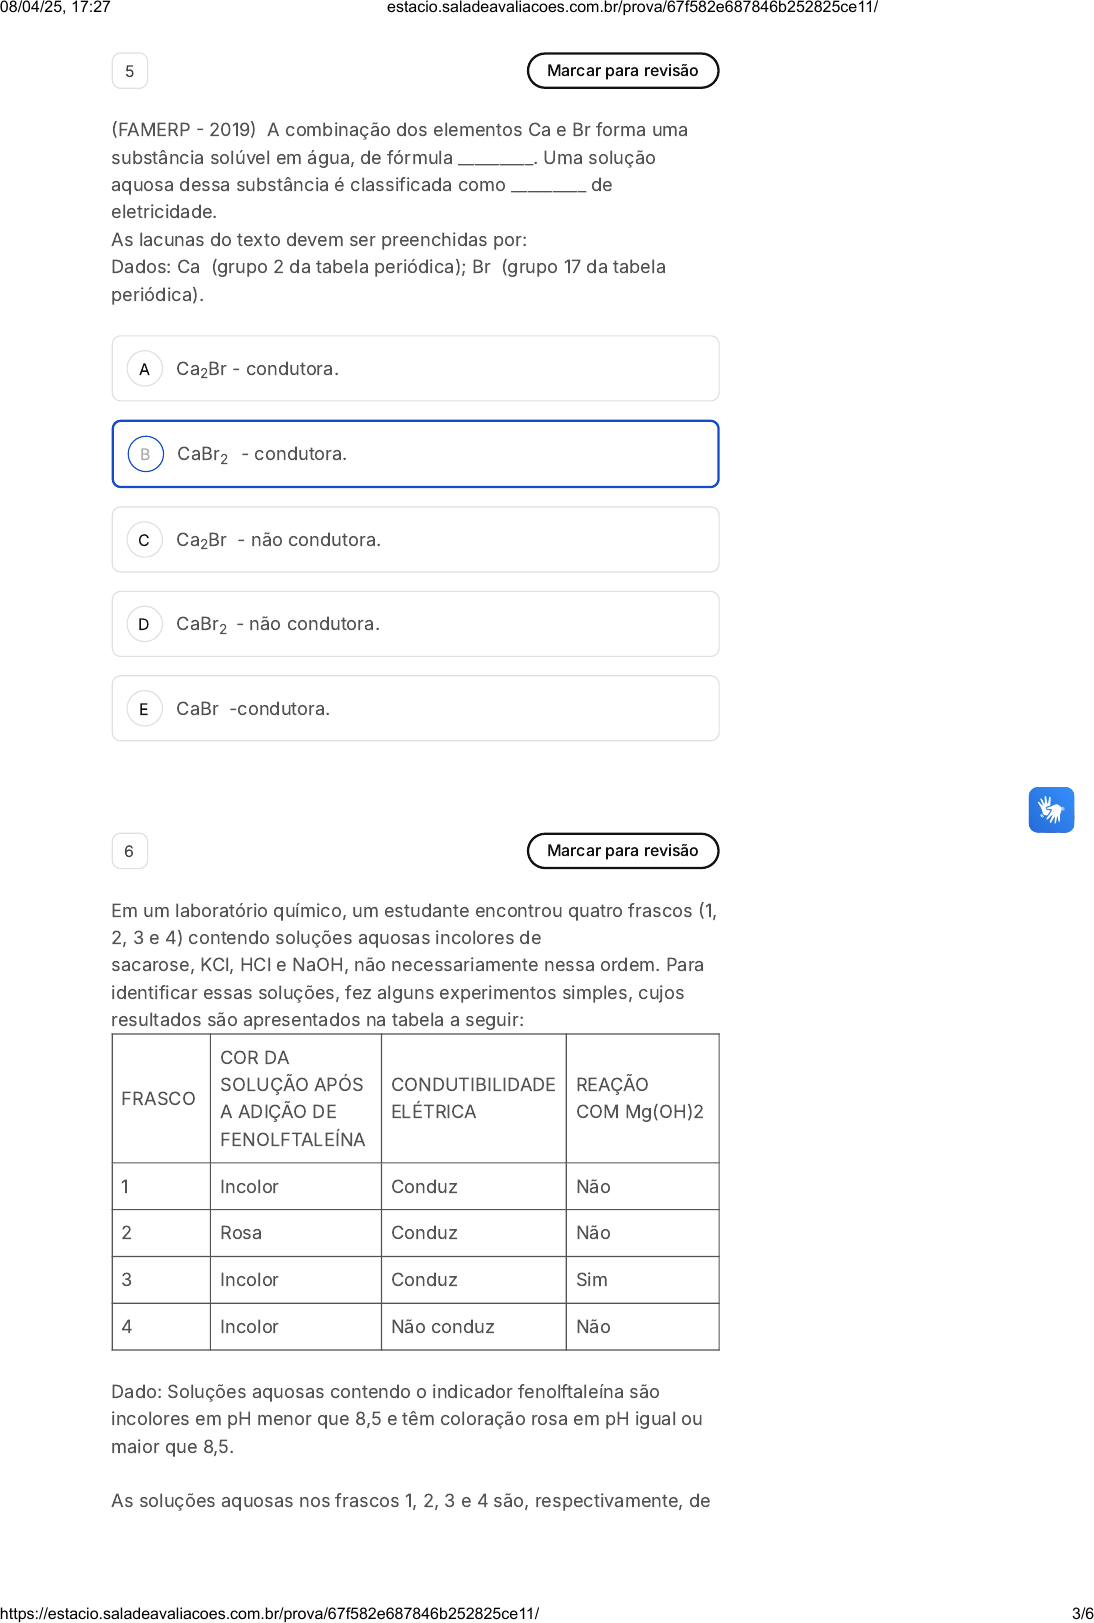Choose option C Ca2Br não condutora
This screenshot has width=1094, height=1623.
(415, 540)
